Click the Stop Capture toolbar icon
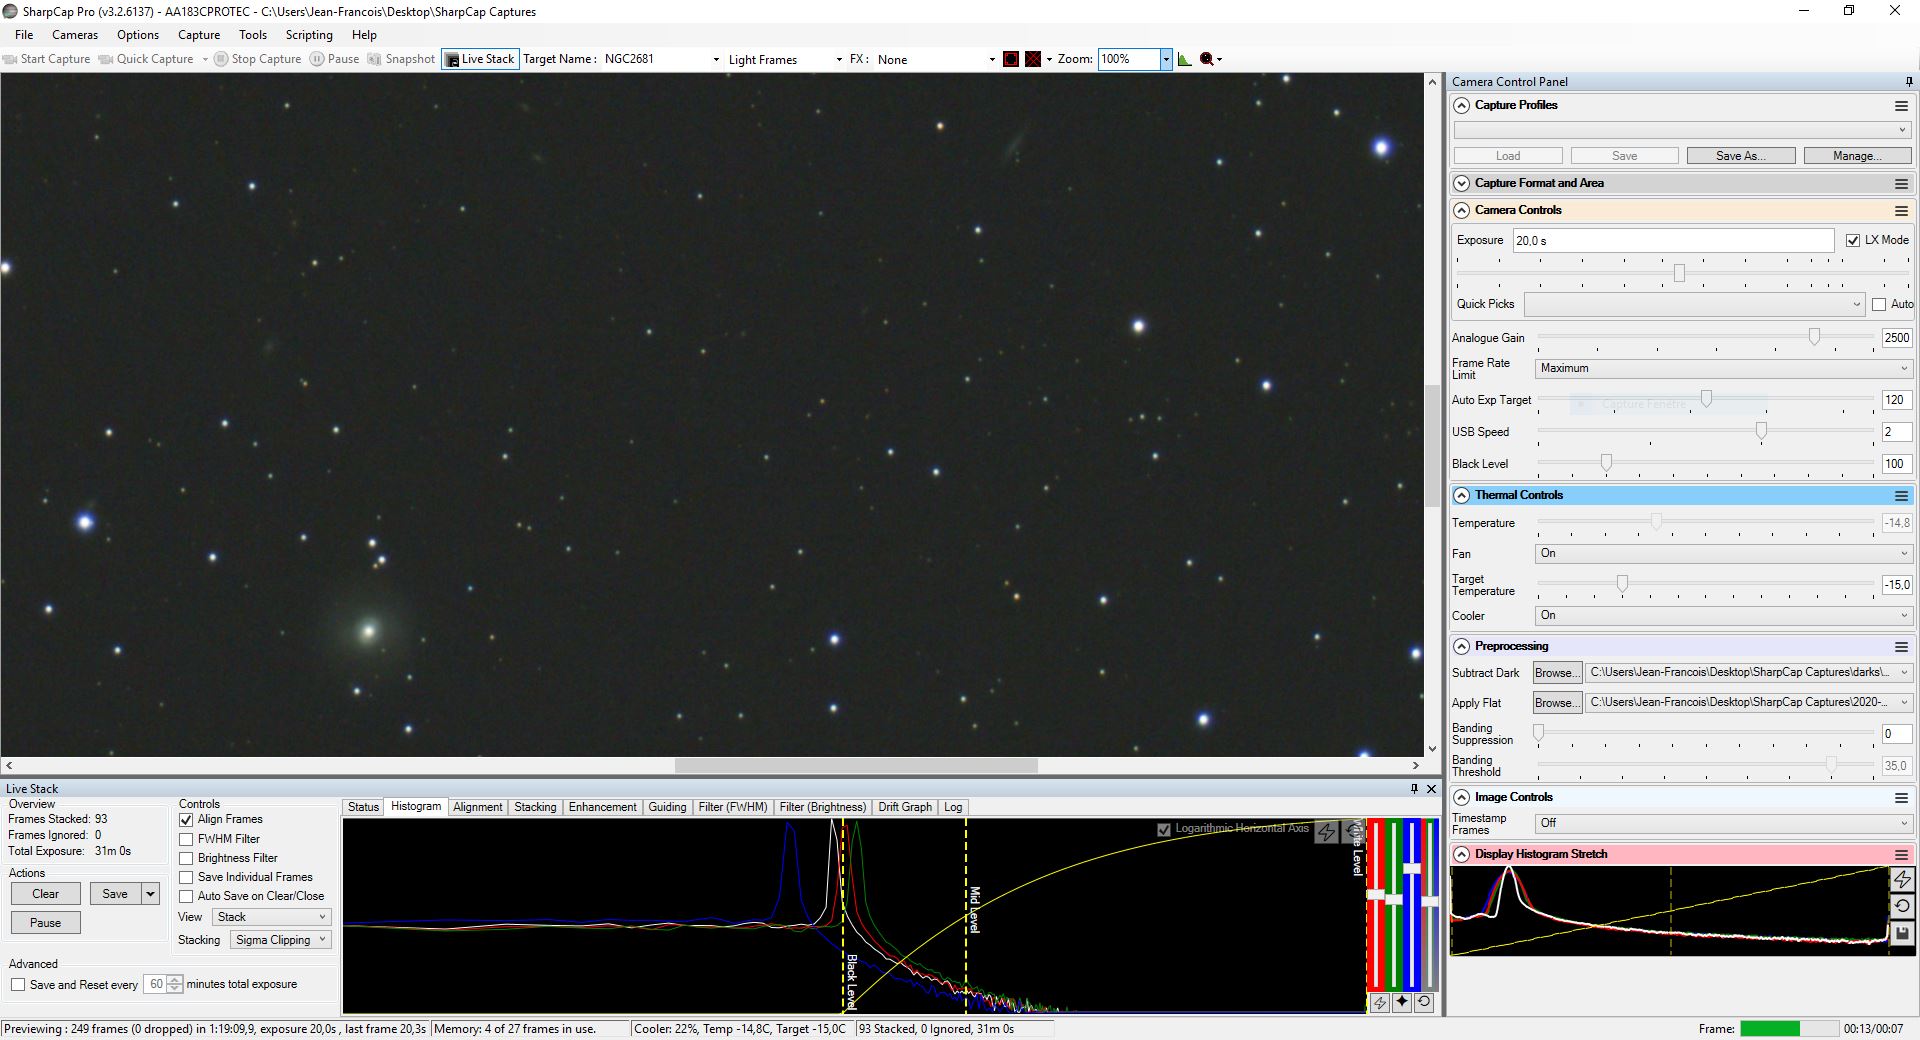The image size is (1920, 1040). (221, 59)
